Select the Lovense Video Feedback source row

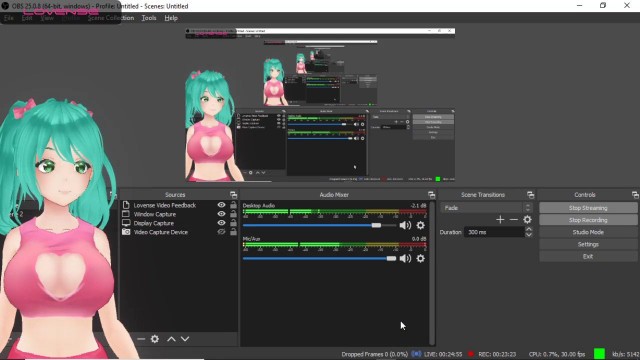179,205
